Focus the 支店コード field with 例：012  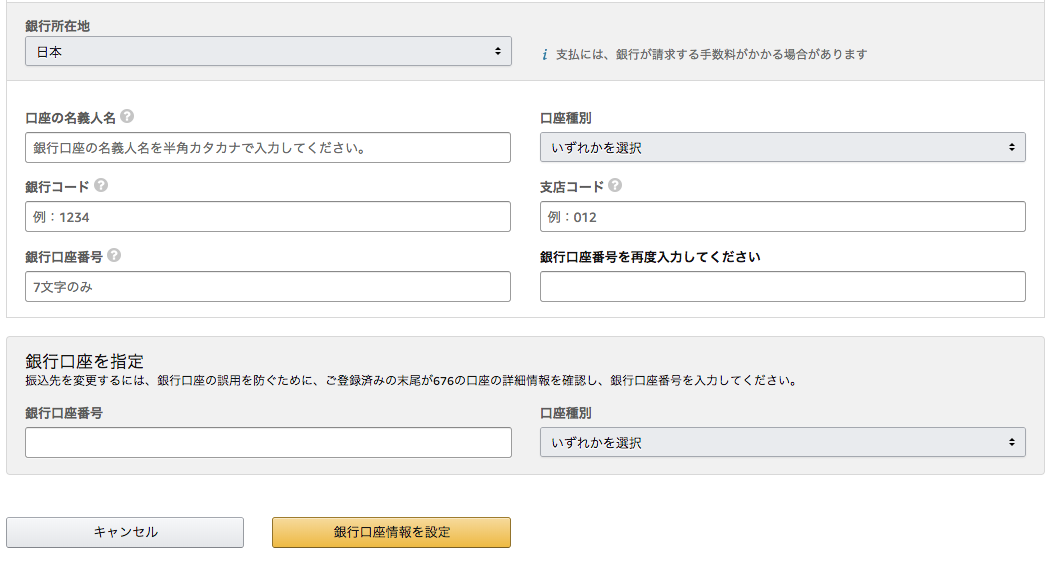point(783,217)
